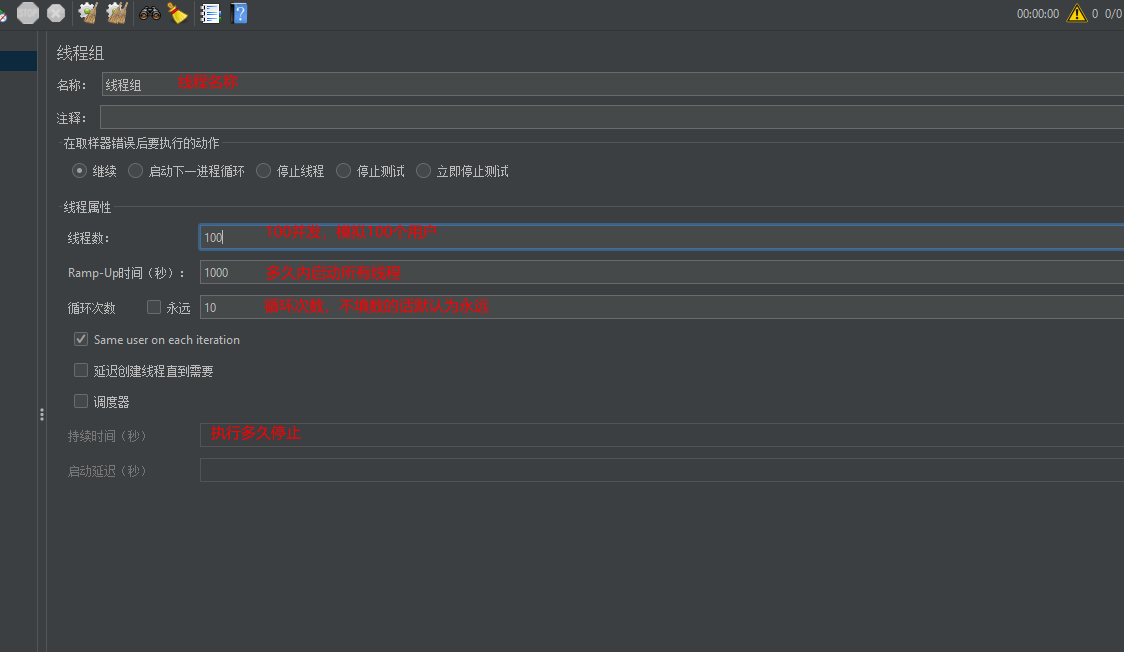This screenshot has height=652, width=1124.
Task: Open the Function Helper list icon
Action: [210, 13]
